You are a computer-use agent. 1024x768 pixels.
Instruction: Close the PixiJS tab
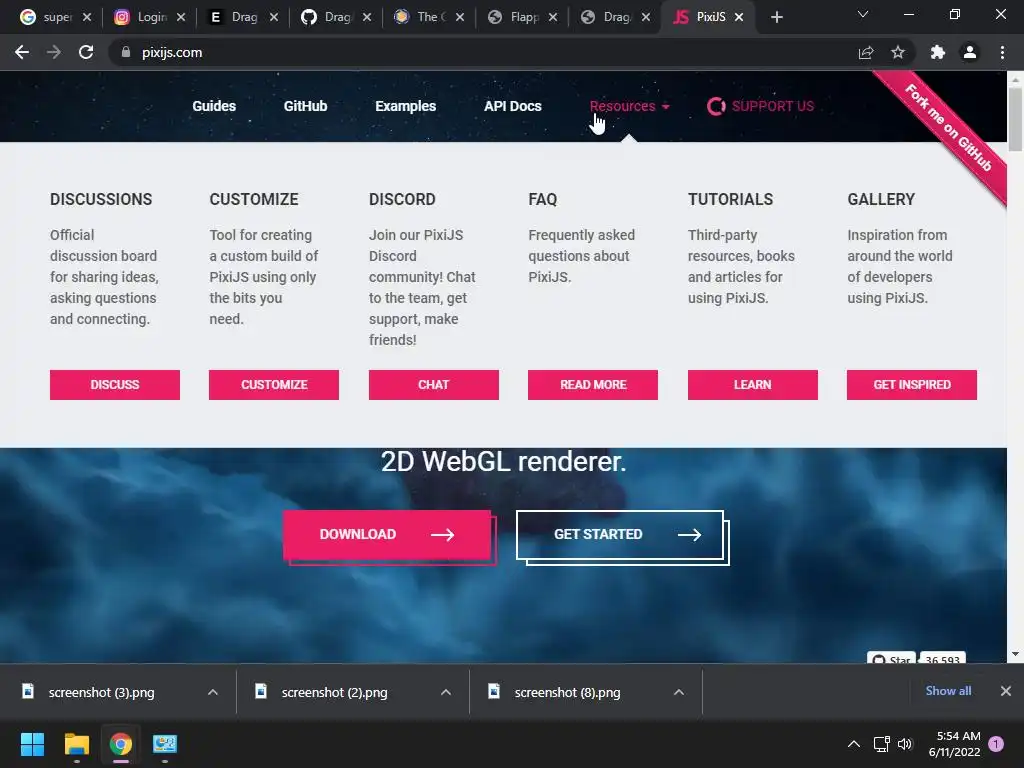(x=739, y=17)
